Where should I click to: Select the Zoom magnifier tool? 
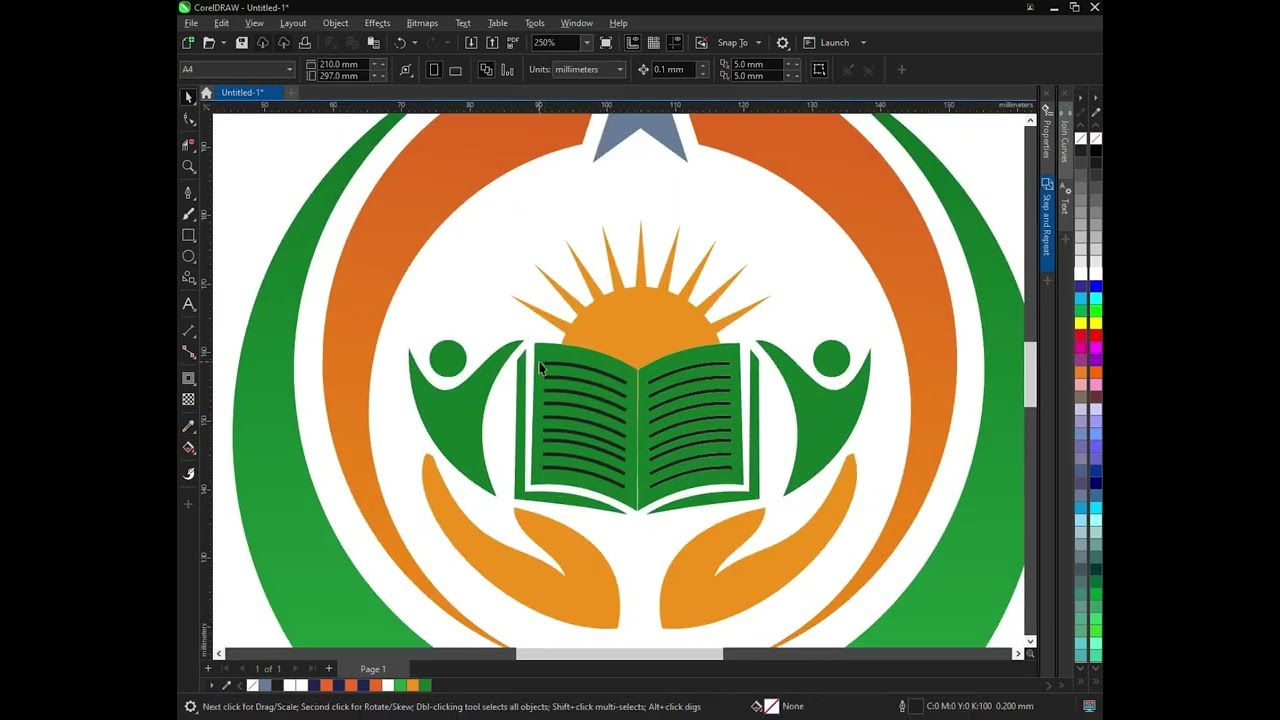[x=188, y=167]
